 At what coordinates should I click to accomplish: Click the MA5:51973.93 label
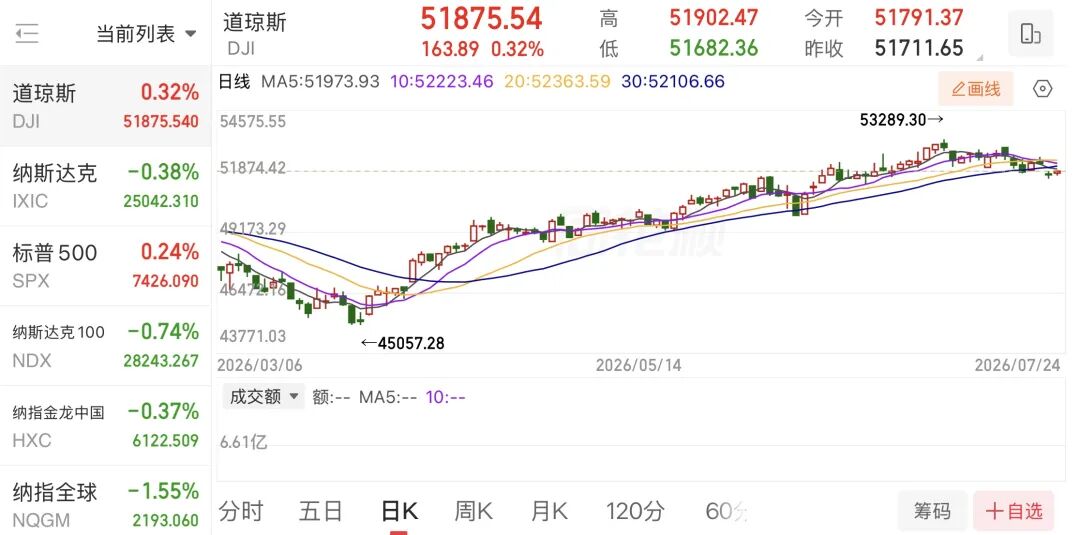coord(320,81)
